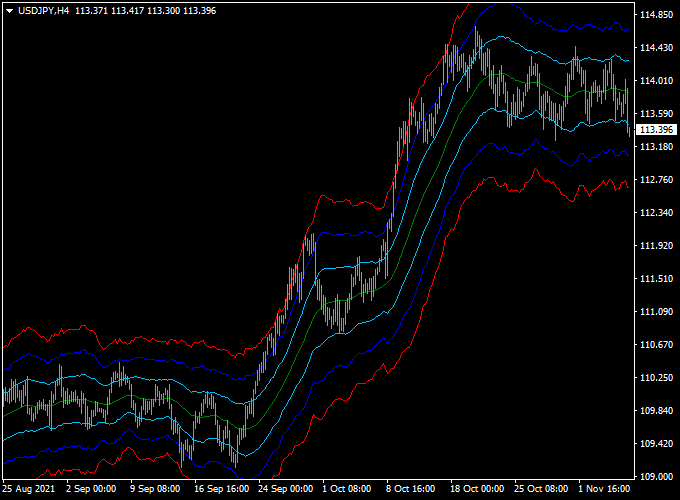Click the 110.250 price axis label
Screen dimensions: 680x500
click(656, 378)
